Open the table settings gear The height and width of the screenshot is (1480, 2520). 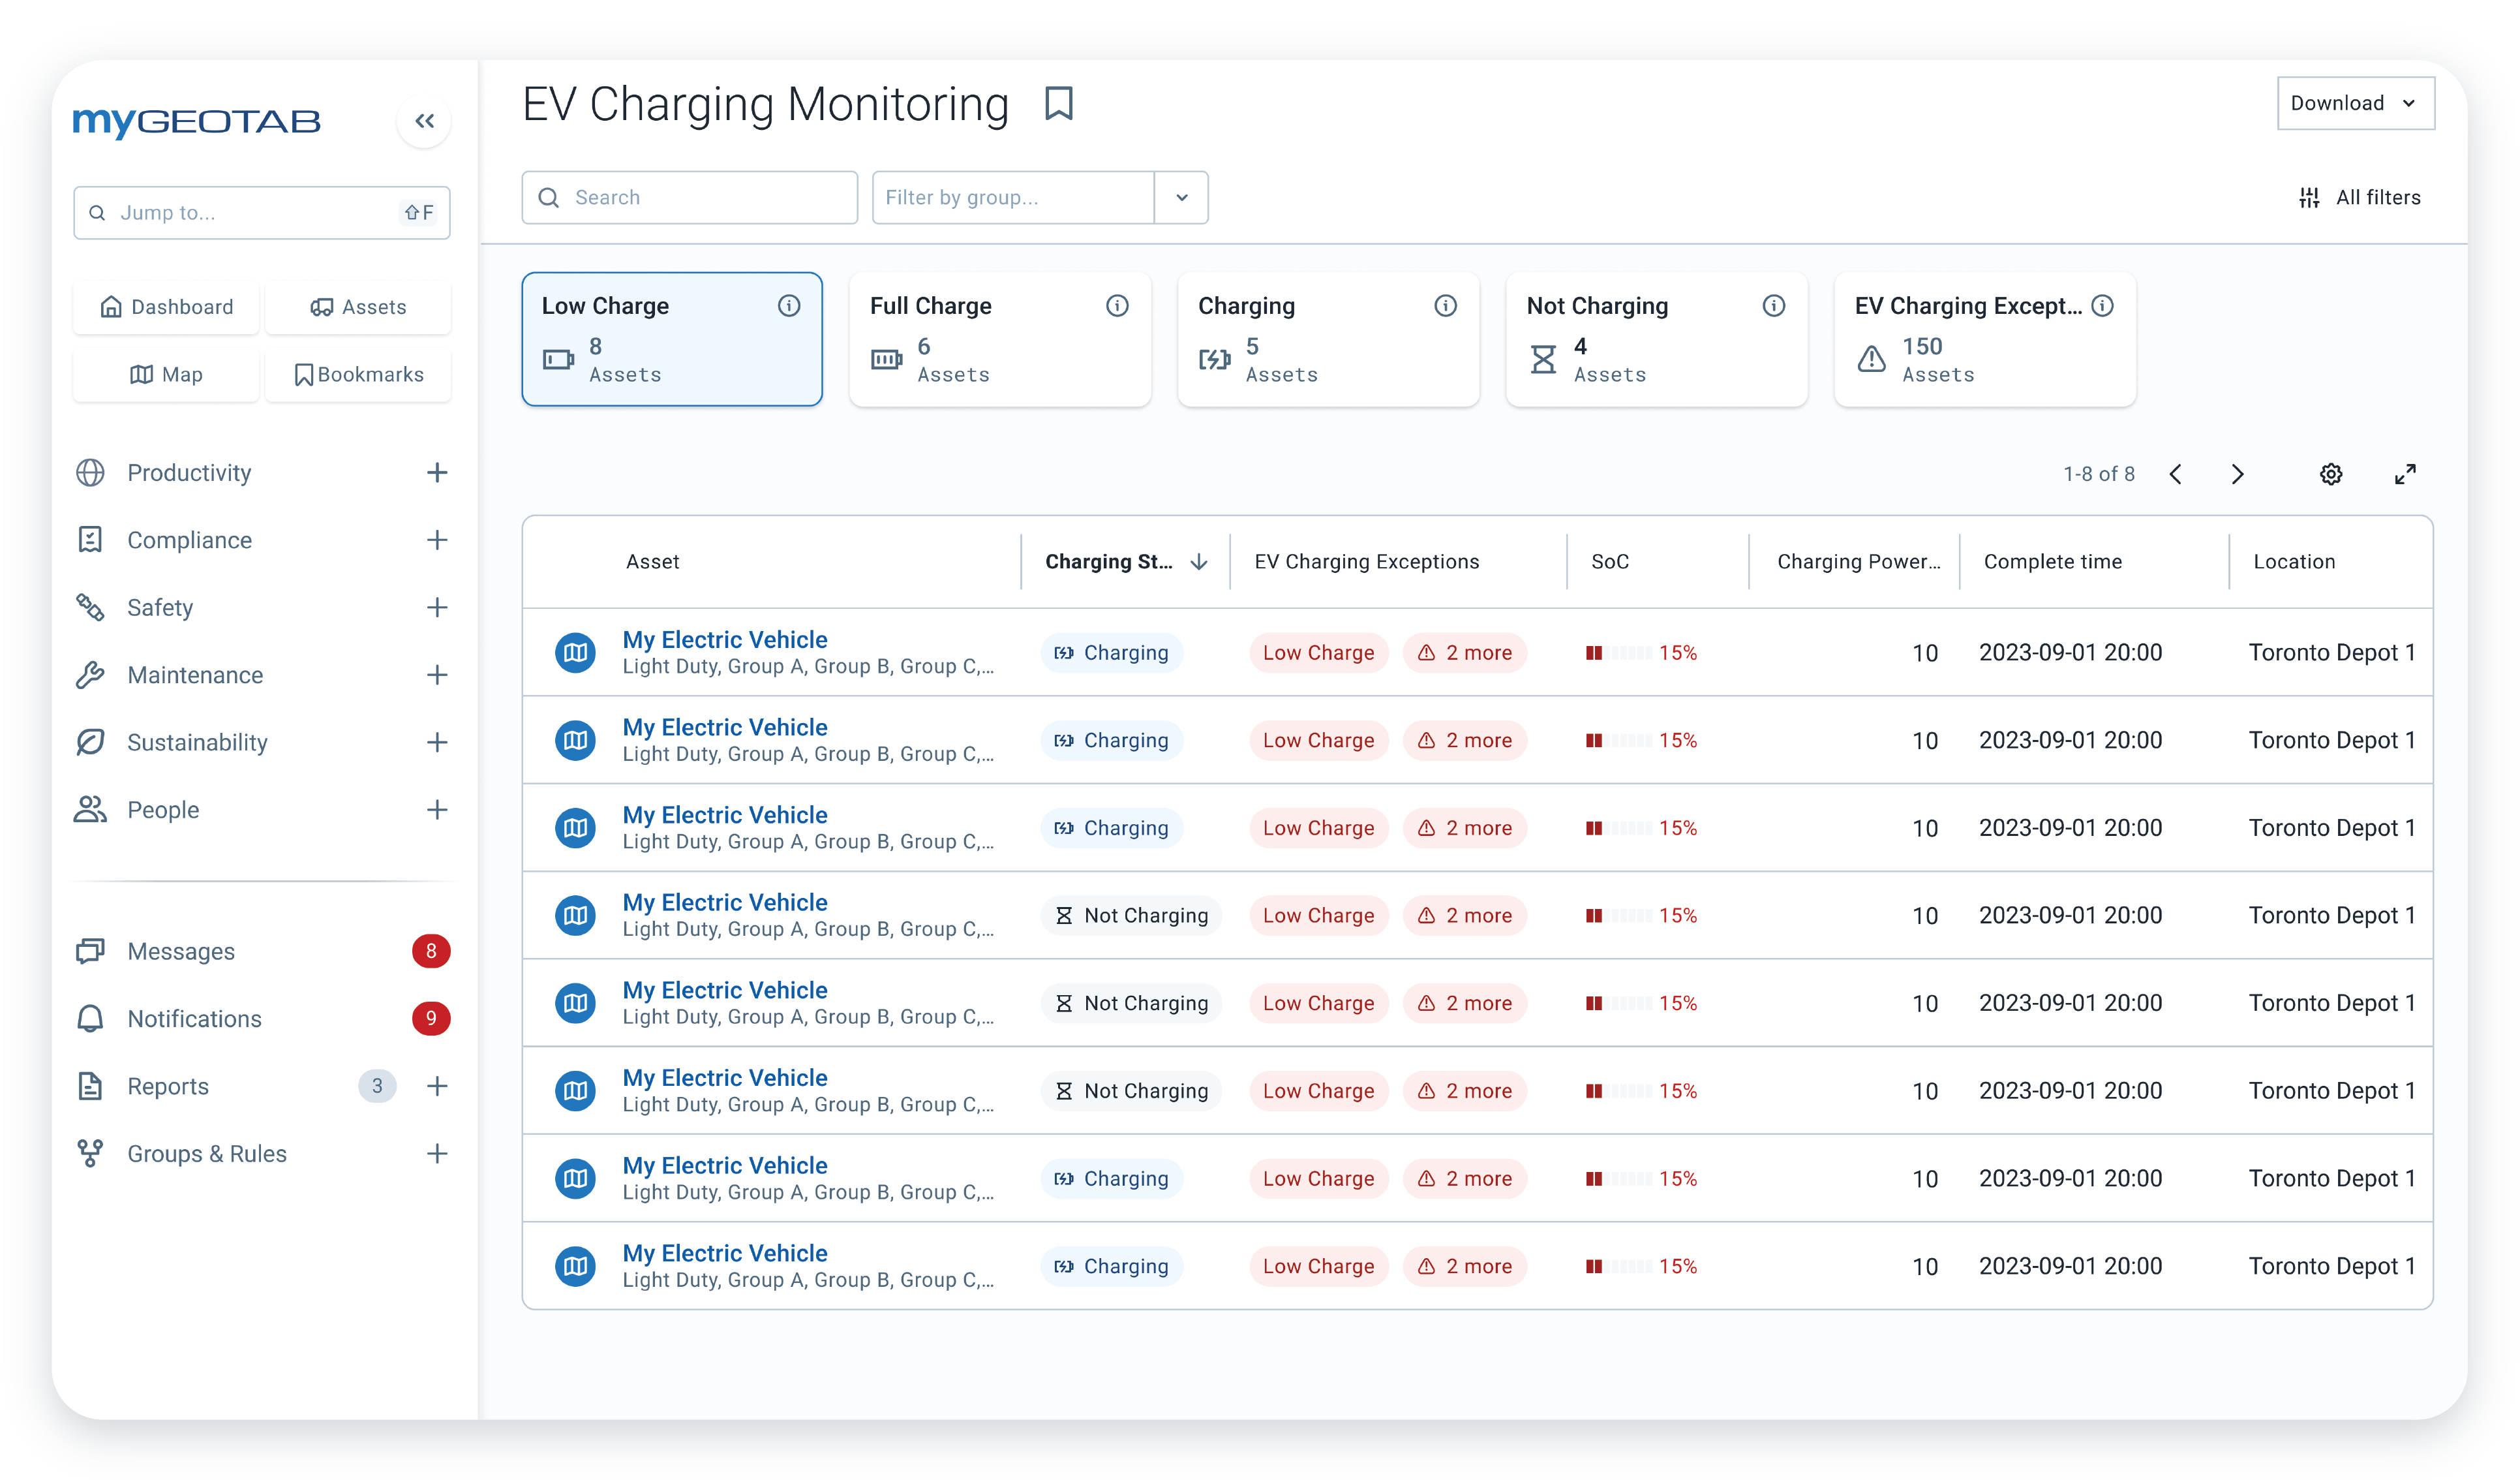click(x=2331, y=474)
